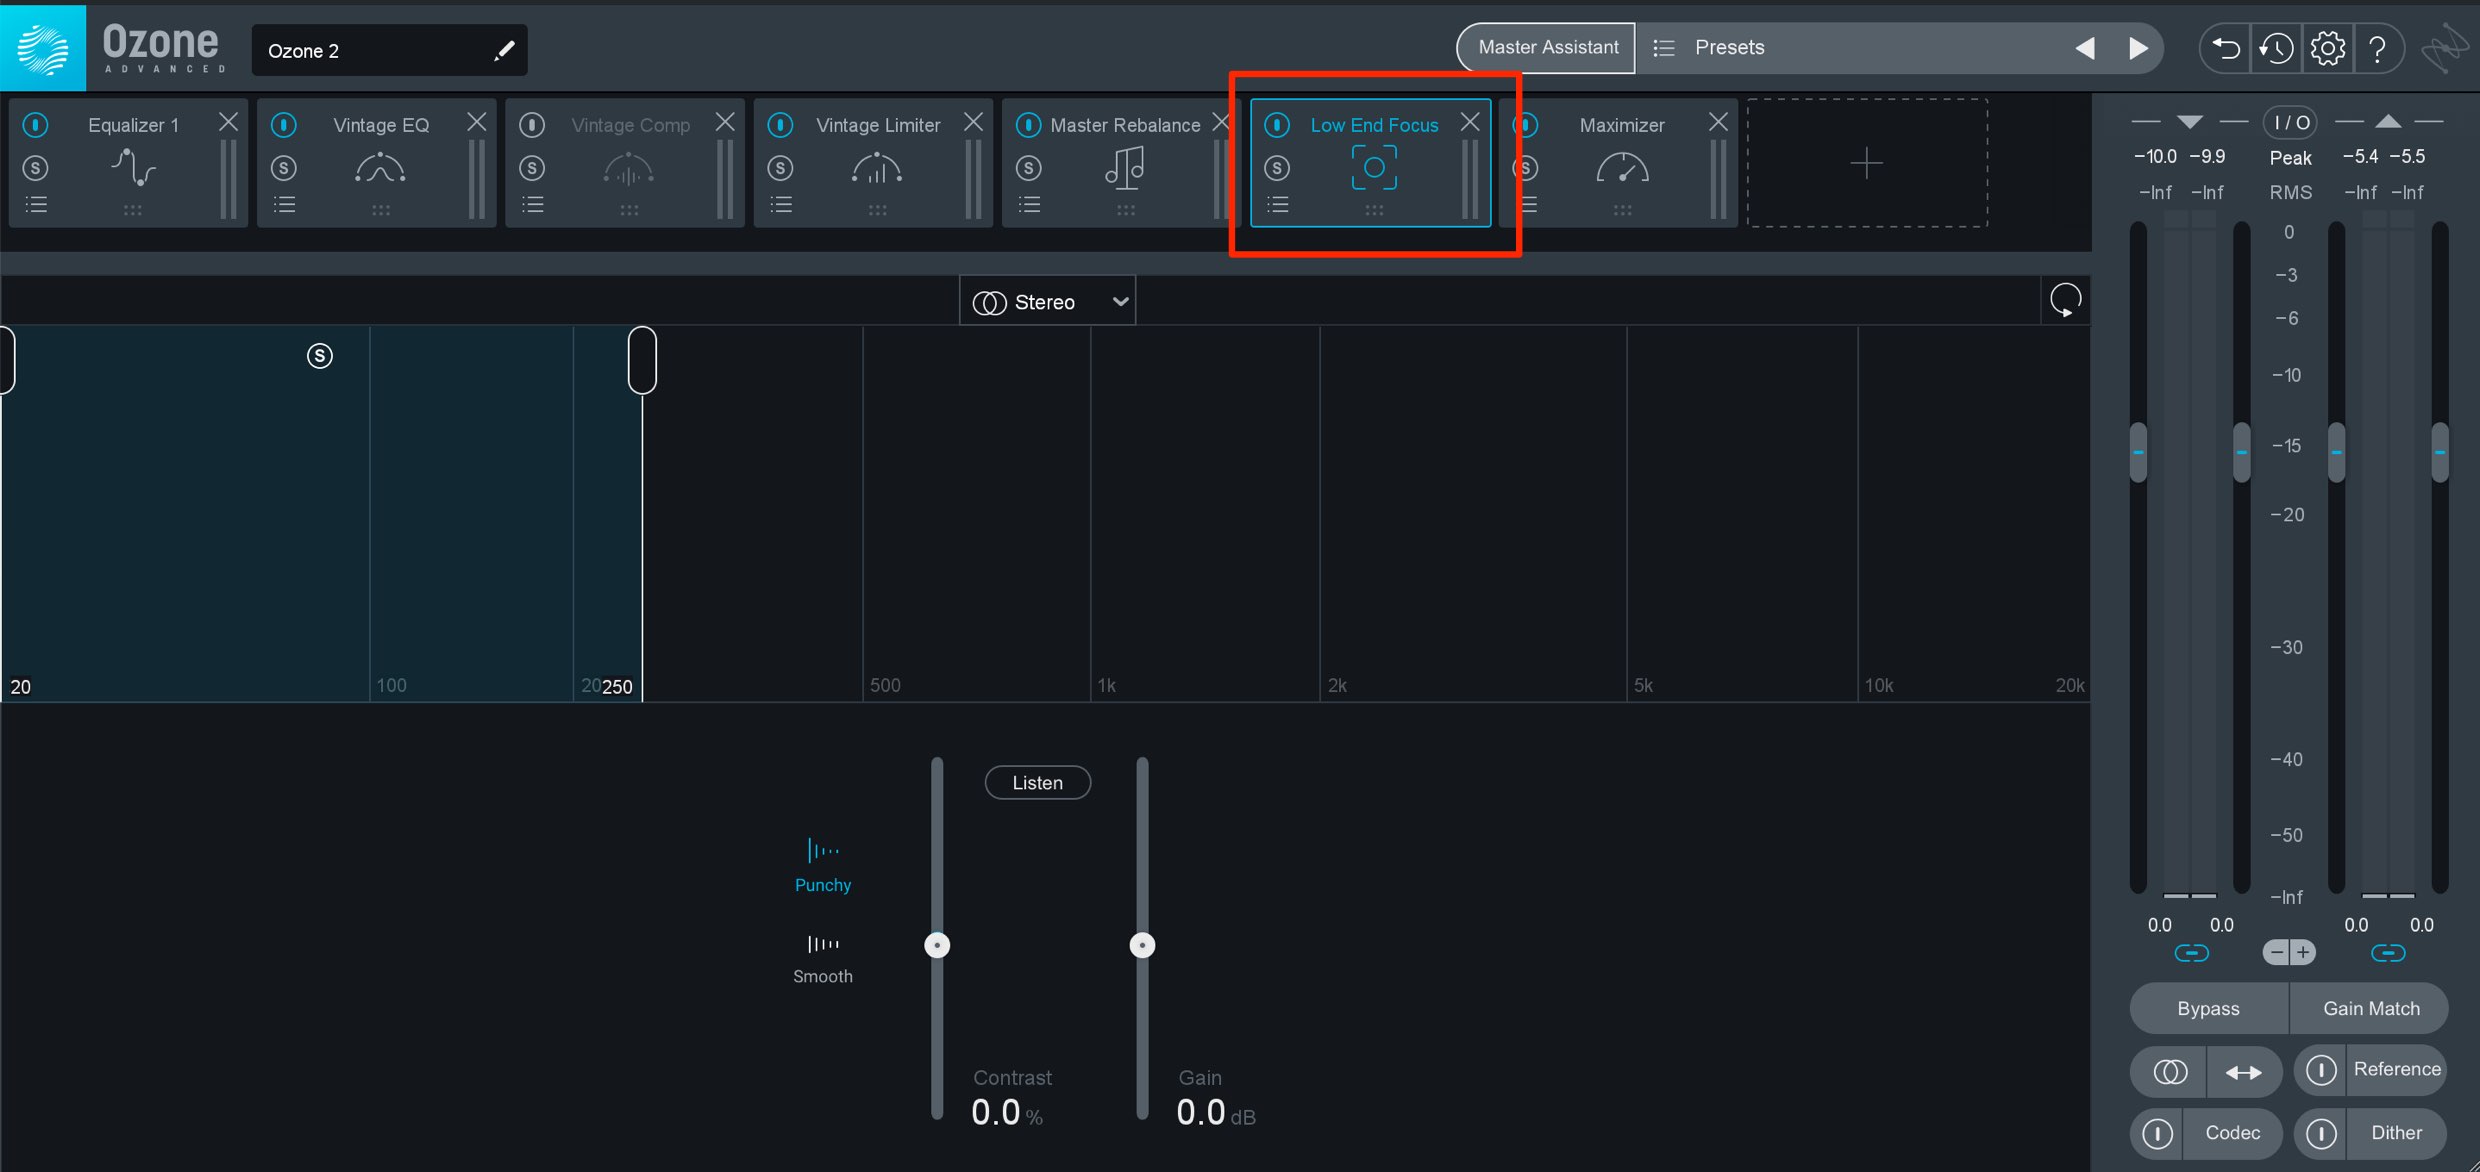Bypass all Ozone processing
Image resolution: width=2480 pixels, height=1172 pixels.
tap(2209, 1008)
